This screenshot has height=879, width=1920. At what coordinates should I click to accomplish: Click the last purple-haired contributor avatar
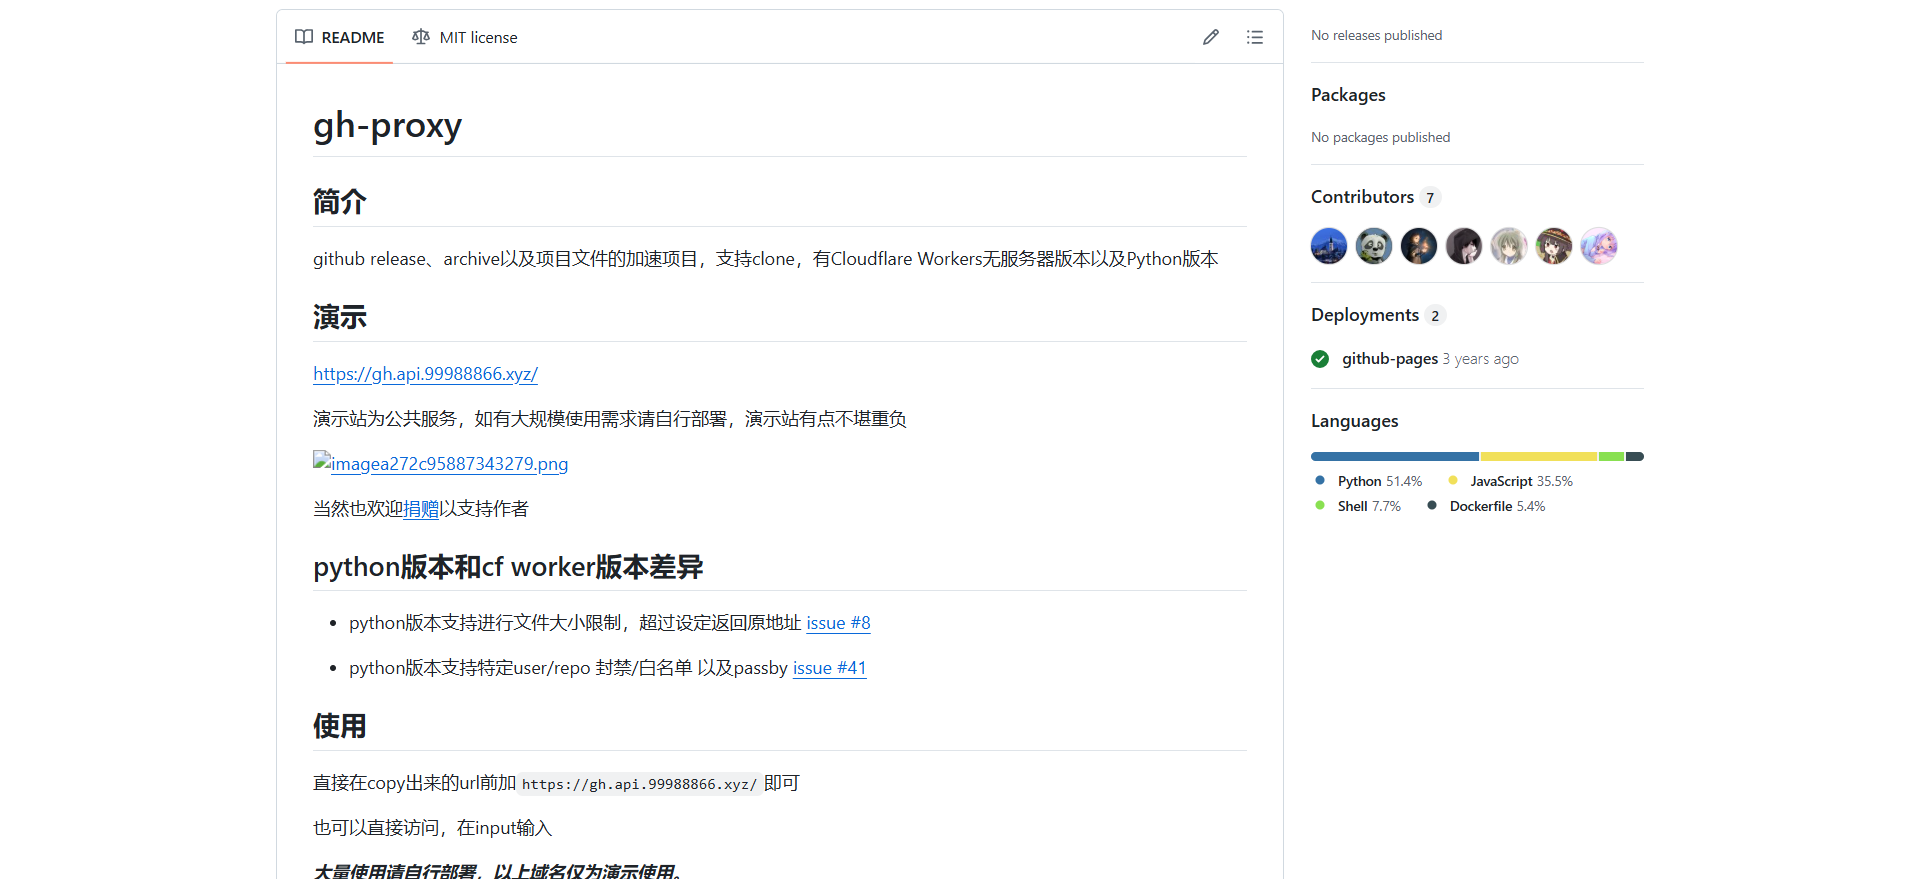(x=1599, y=246)
